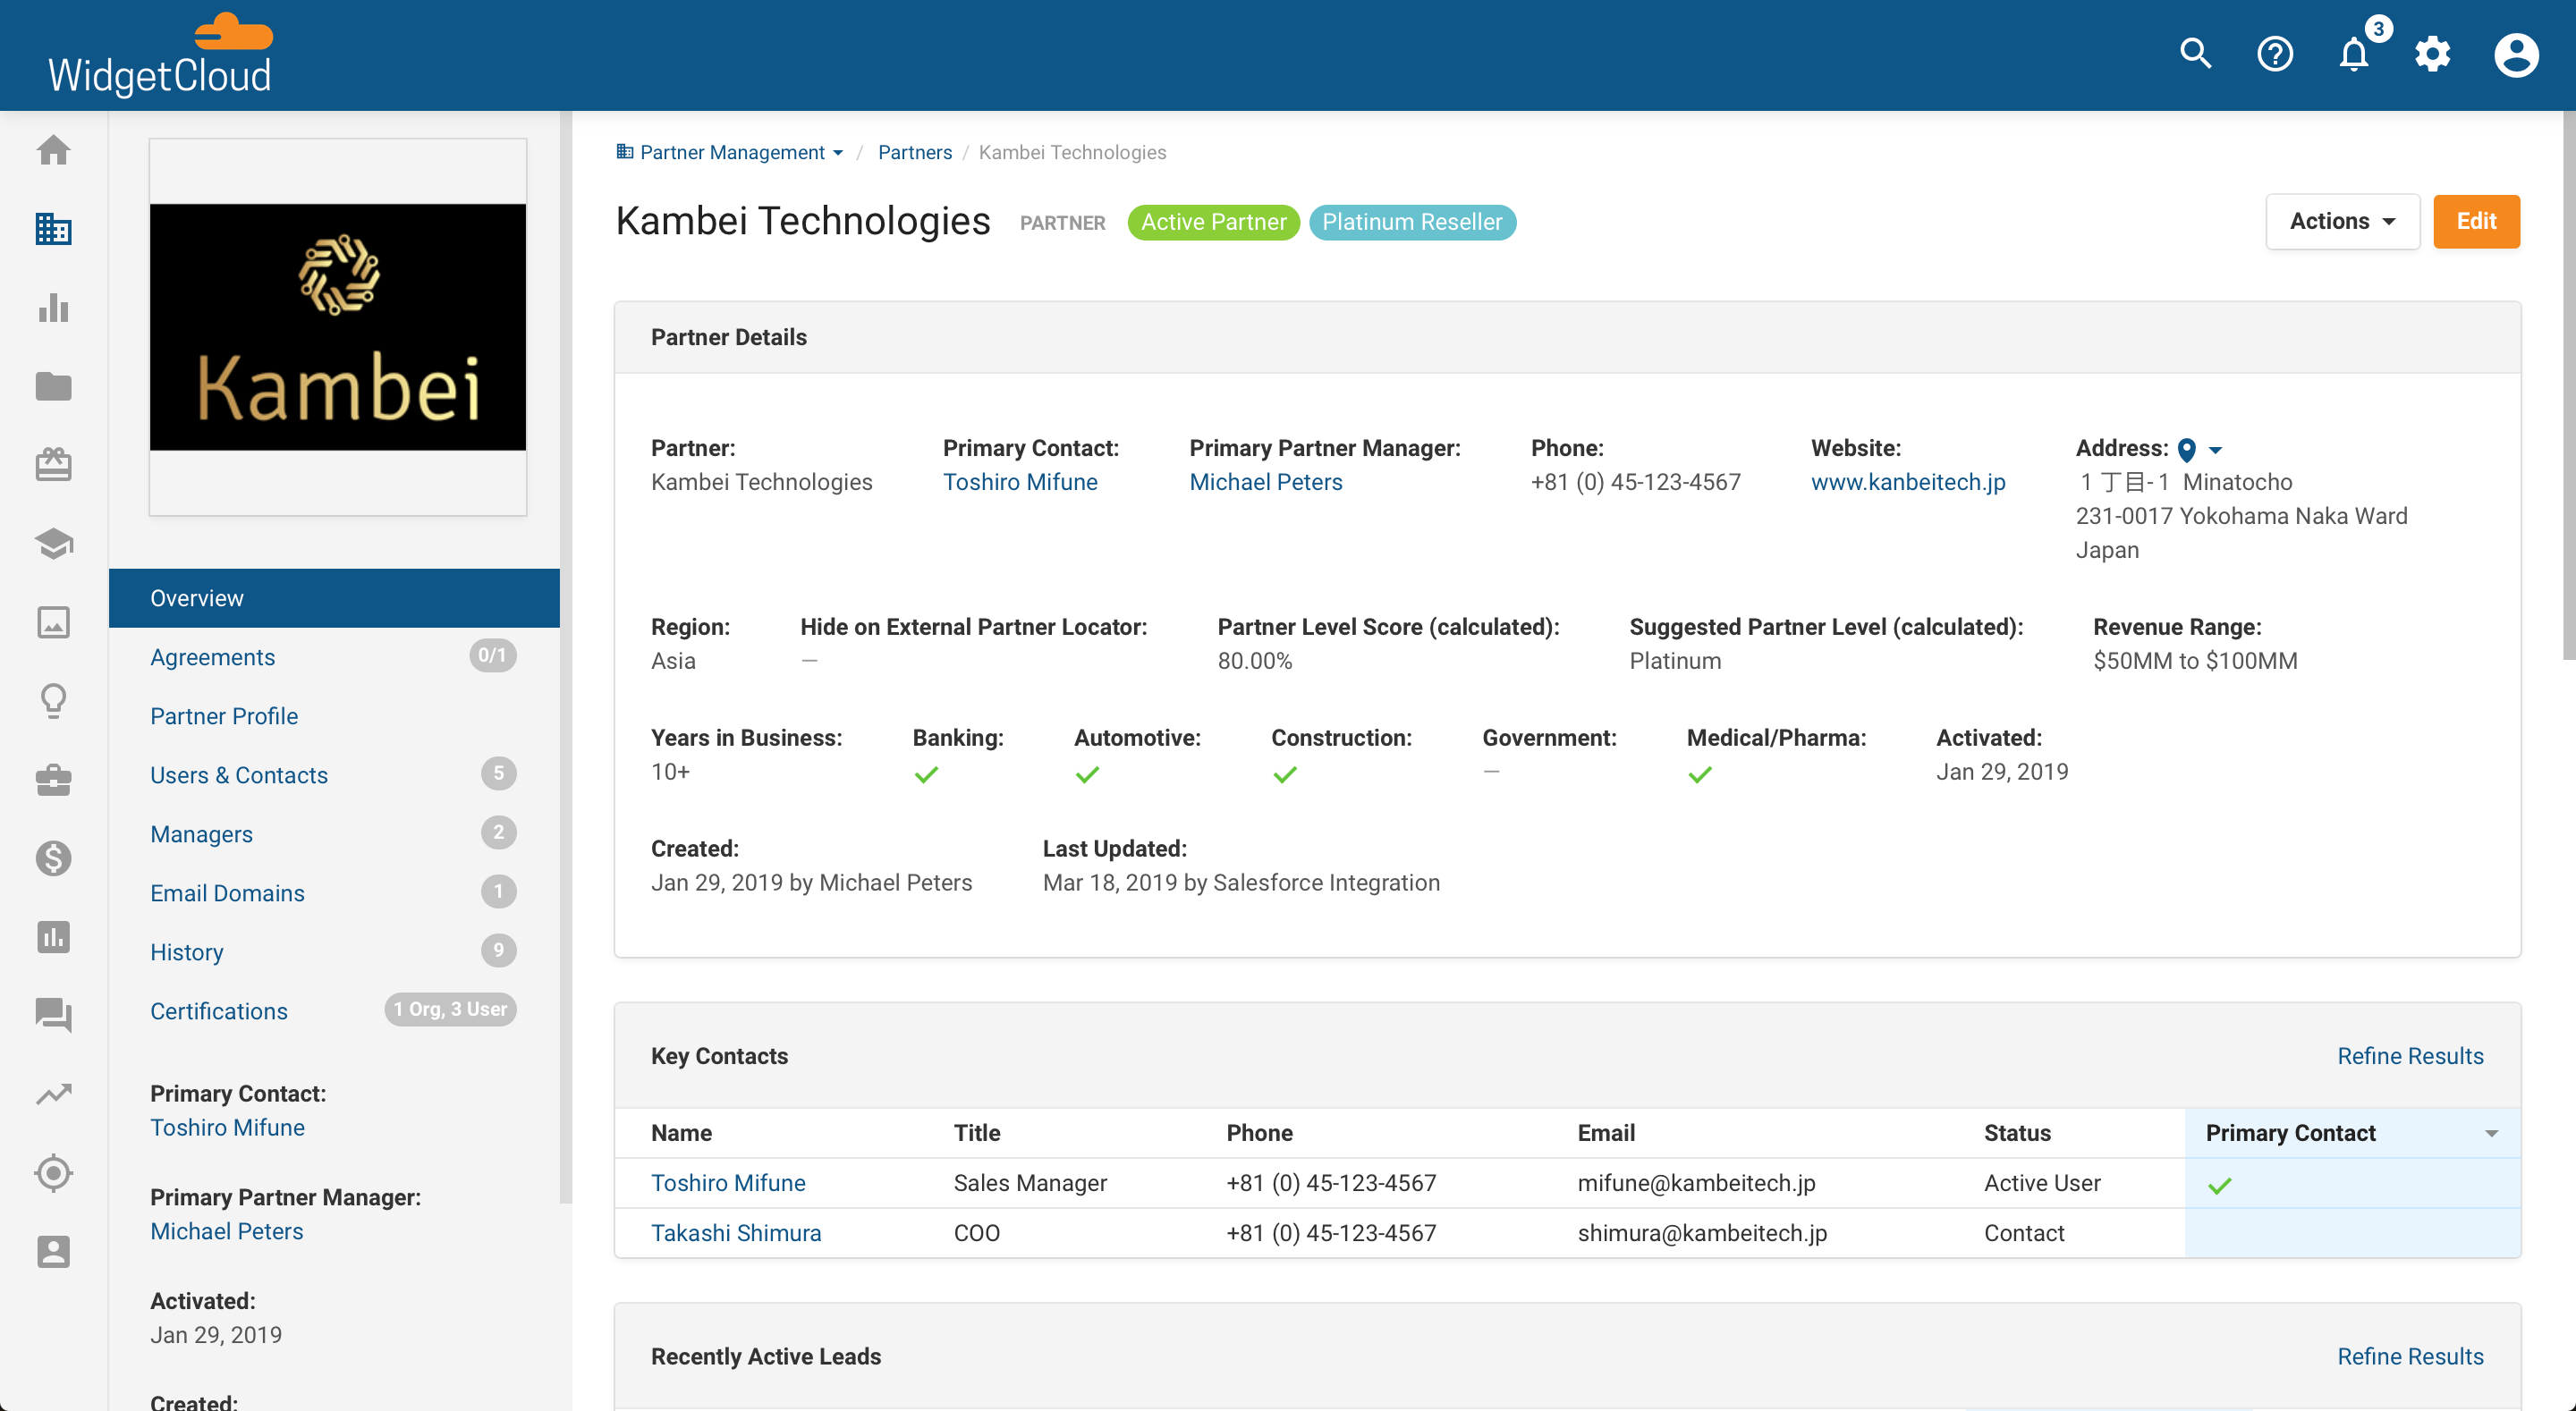Viewport: 2576px width, 1411px height.
Task: Click the Medical/Pharma green checkmark
Action: click(x=1700, y=774)
